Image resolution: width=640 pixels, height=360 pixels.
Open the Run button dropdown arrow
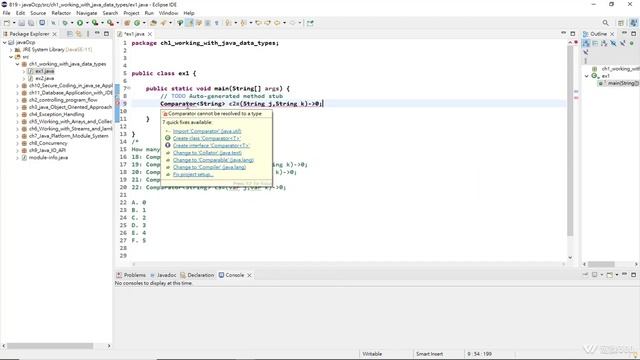click(87, 23)
